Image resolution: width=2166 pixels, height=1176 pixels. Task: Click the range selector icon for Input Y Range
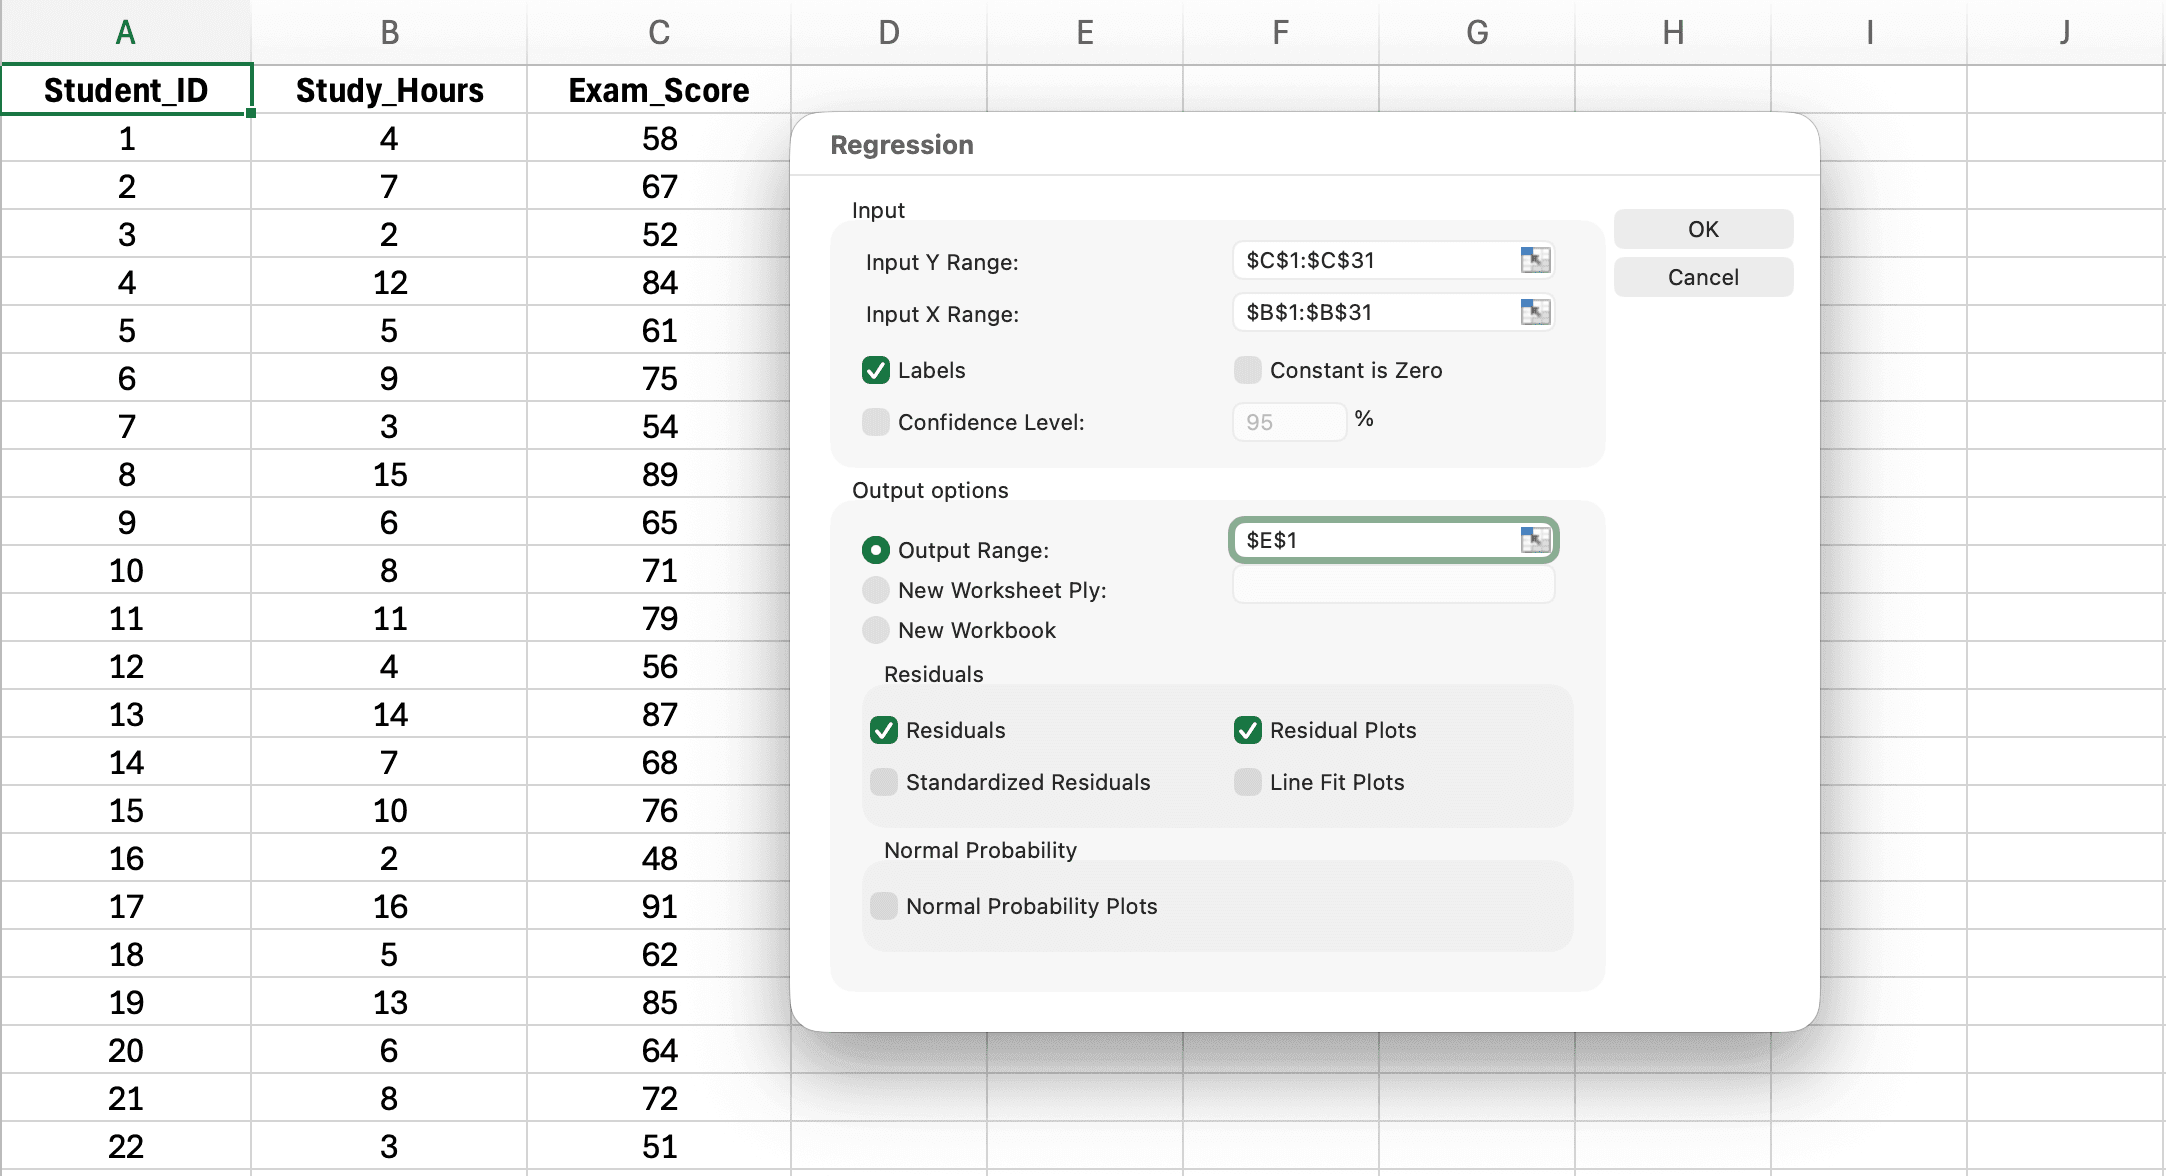click(x=1534, y=260)
